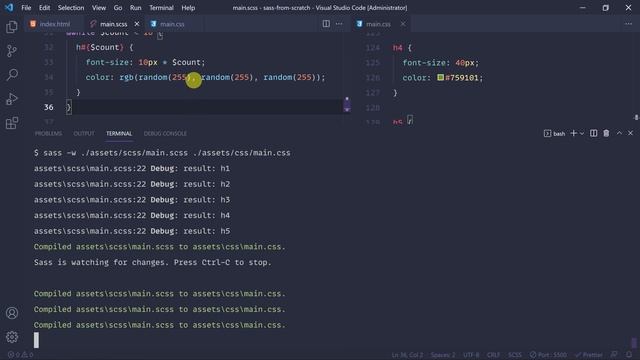Image resolution: width=640 pixels, height=360 pixels.
Task: Open the Search view in activity bar
Action: click(x=12, y=75)
